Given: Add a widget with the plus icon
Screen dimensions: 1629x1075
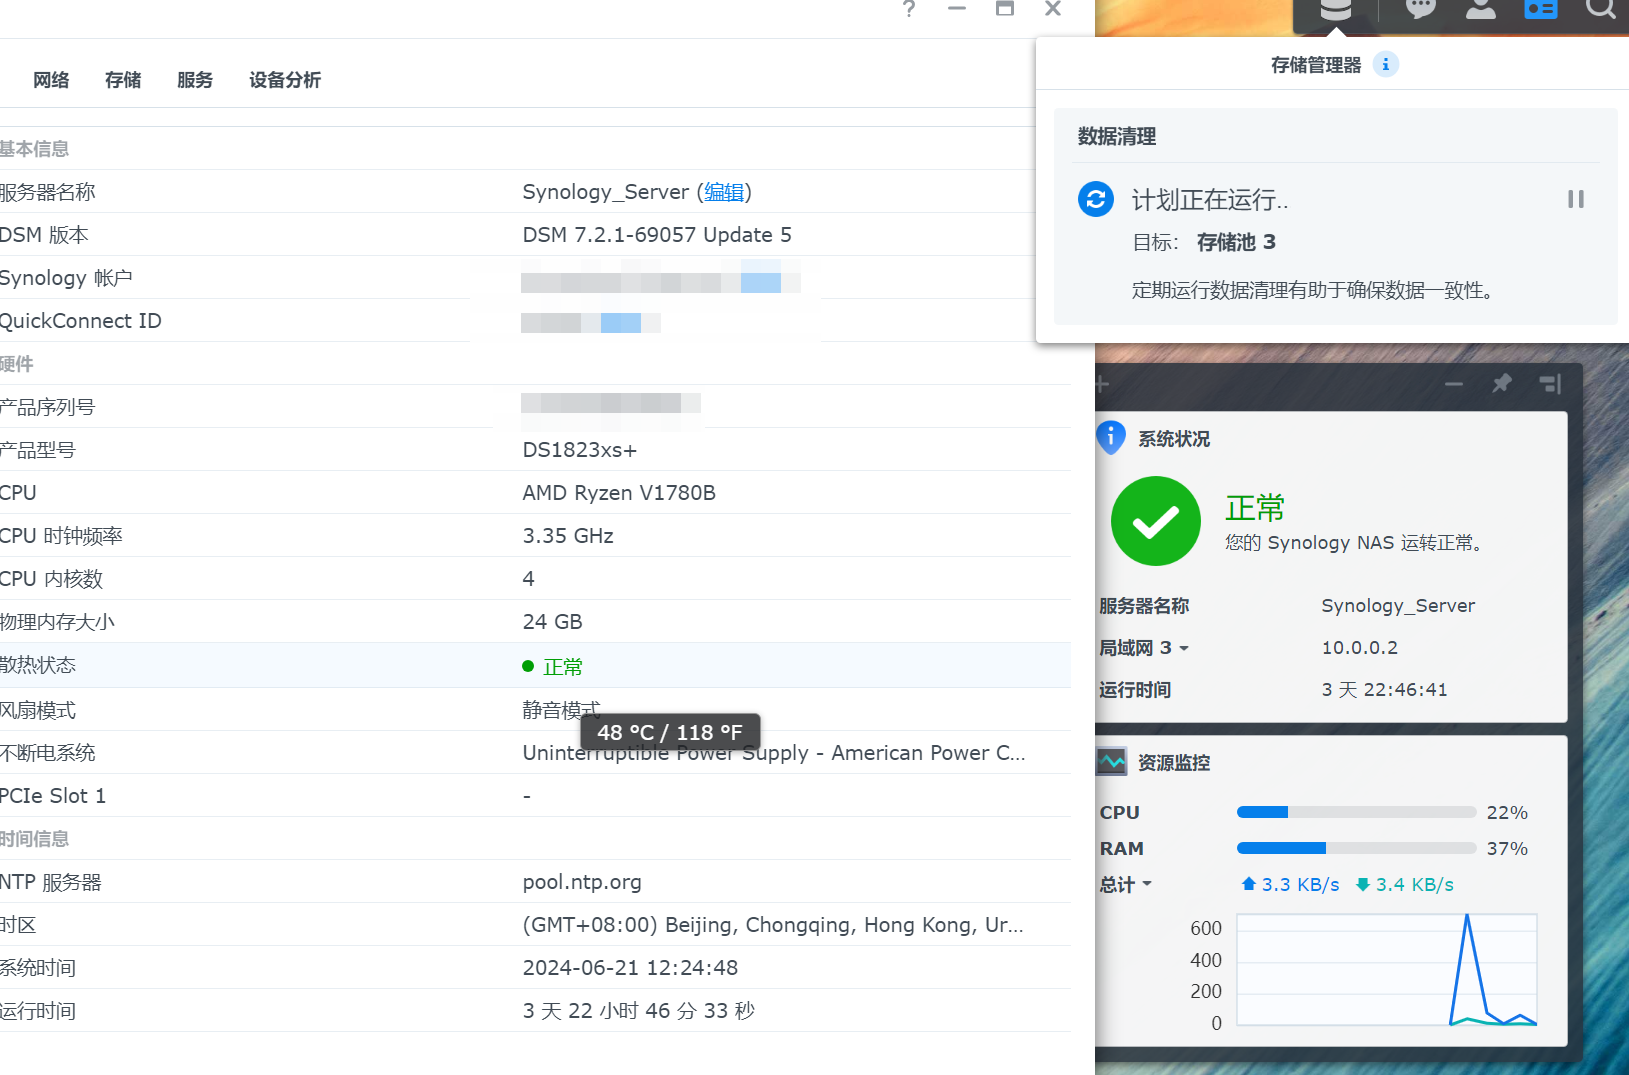Looking at the screenshot, I should pyautogui.click(x=1102, y=384).
